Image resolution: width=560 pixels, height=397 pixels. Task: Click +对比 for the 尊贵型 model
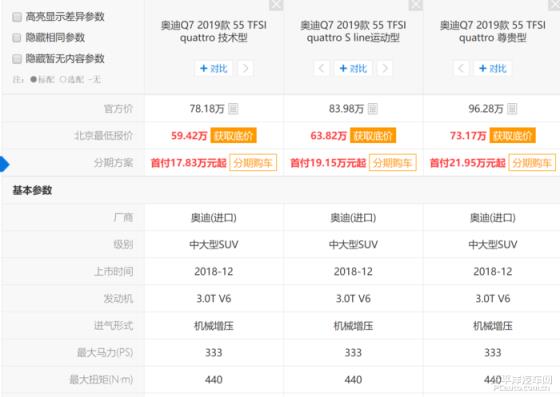492,68
